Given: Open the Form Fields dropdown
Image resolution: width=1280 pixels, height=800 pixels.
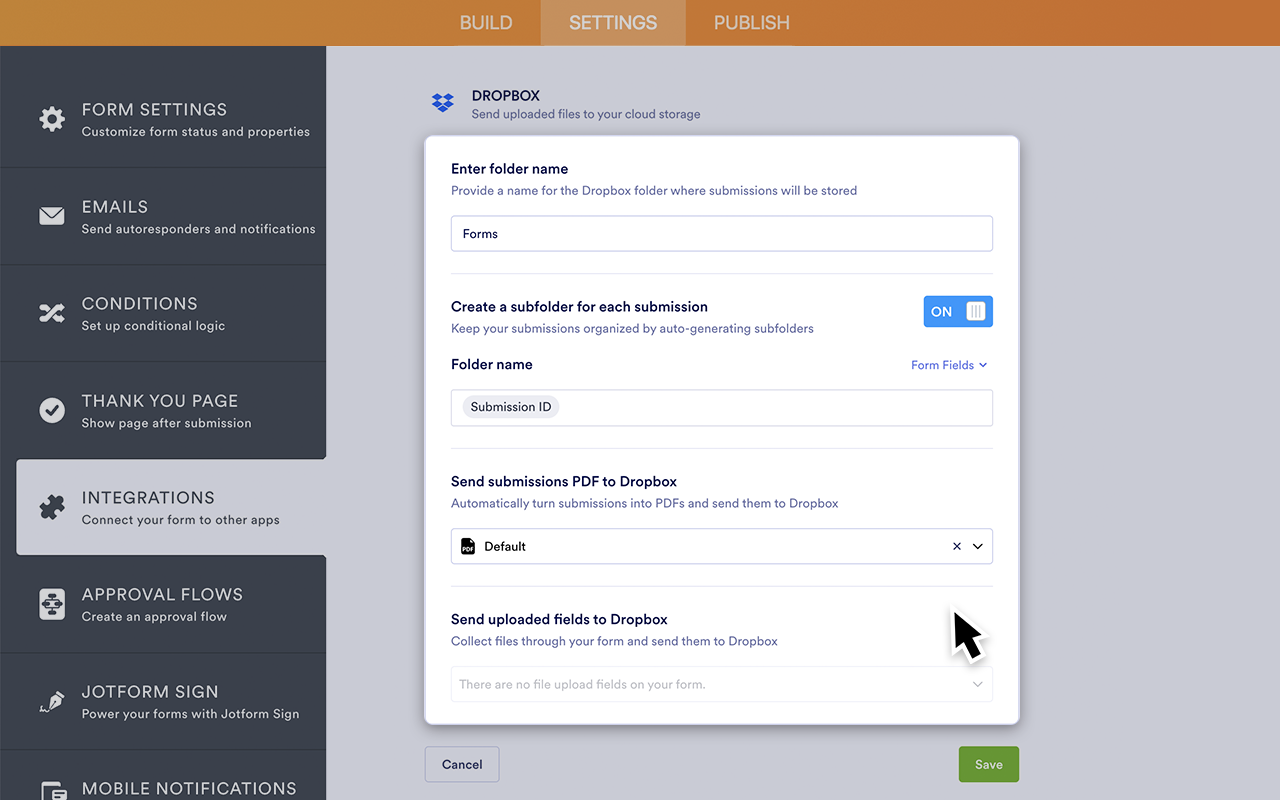Looking at the screenshot, I should coord(948,365).
